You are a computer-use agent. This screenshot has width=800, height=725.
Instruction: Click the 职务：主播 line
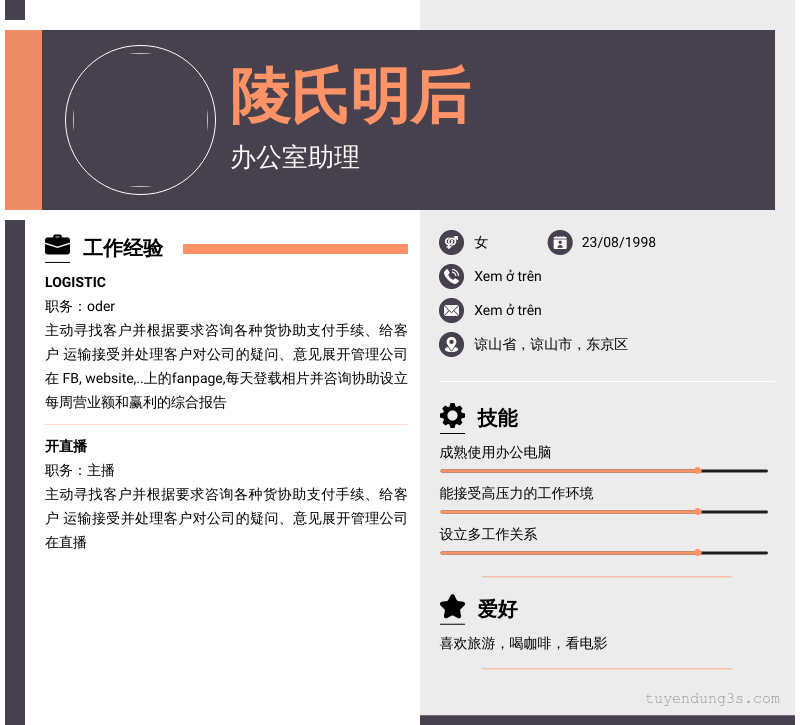80,470
